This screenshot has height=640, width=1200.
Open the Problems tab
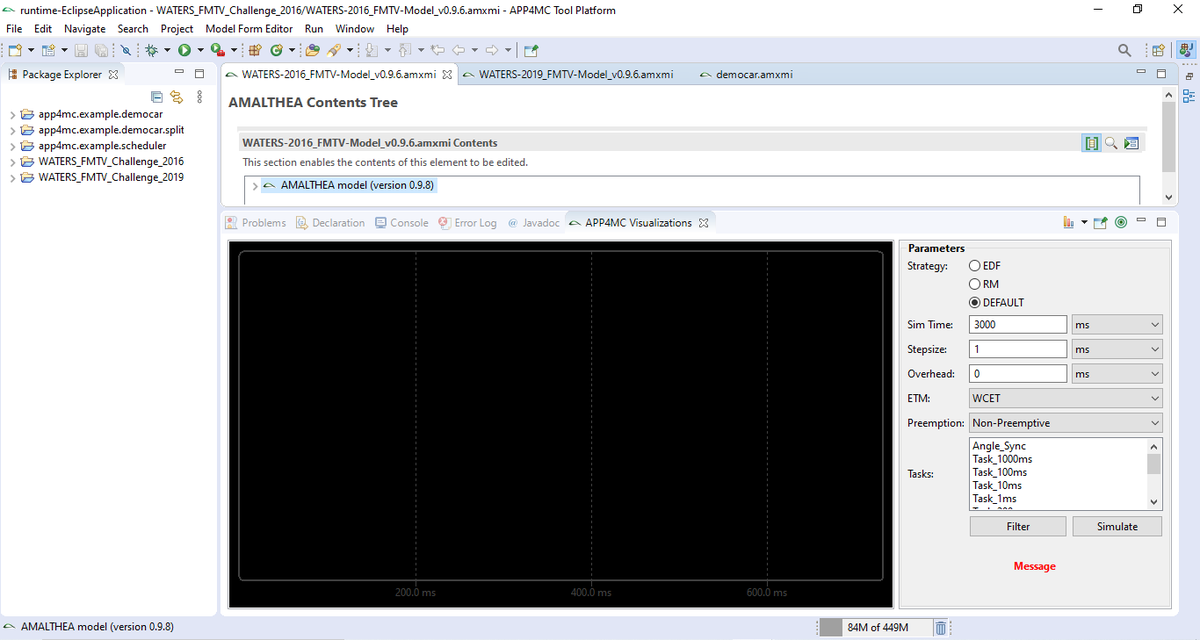tap(255, 222)
